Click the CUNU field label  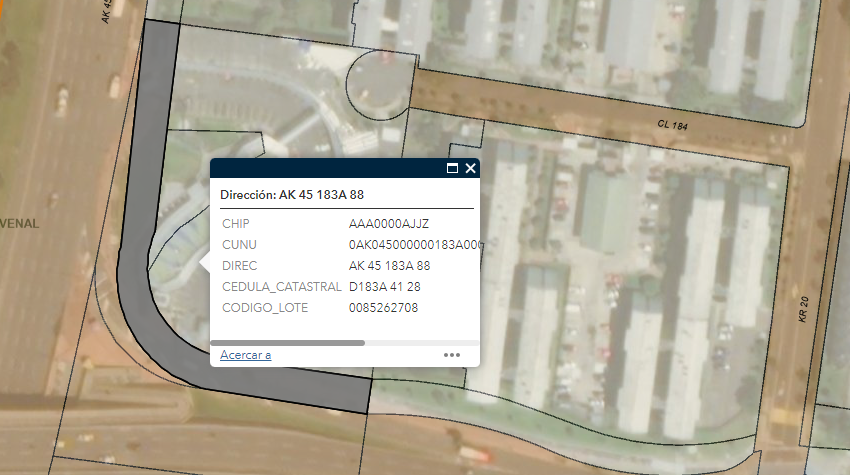(238, 244)
